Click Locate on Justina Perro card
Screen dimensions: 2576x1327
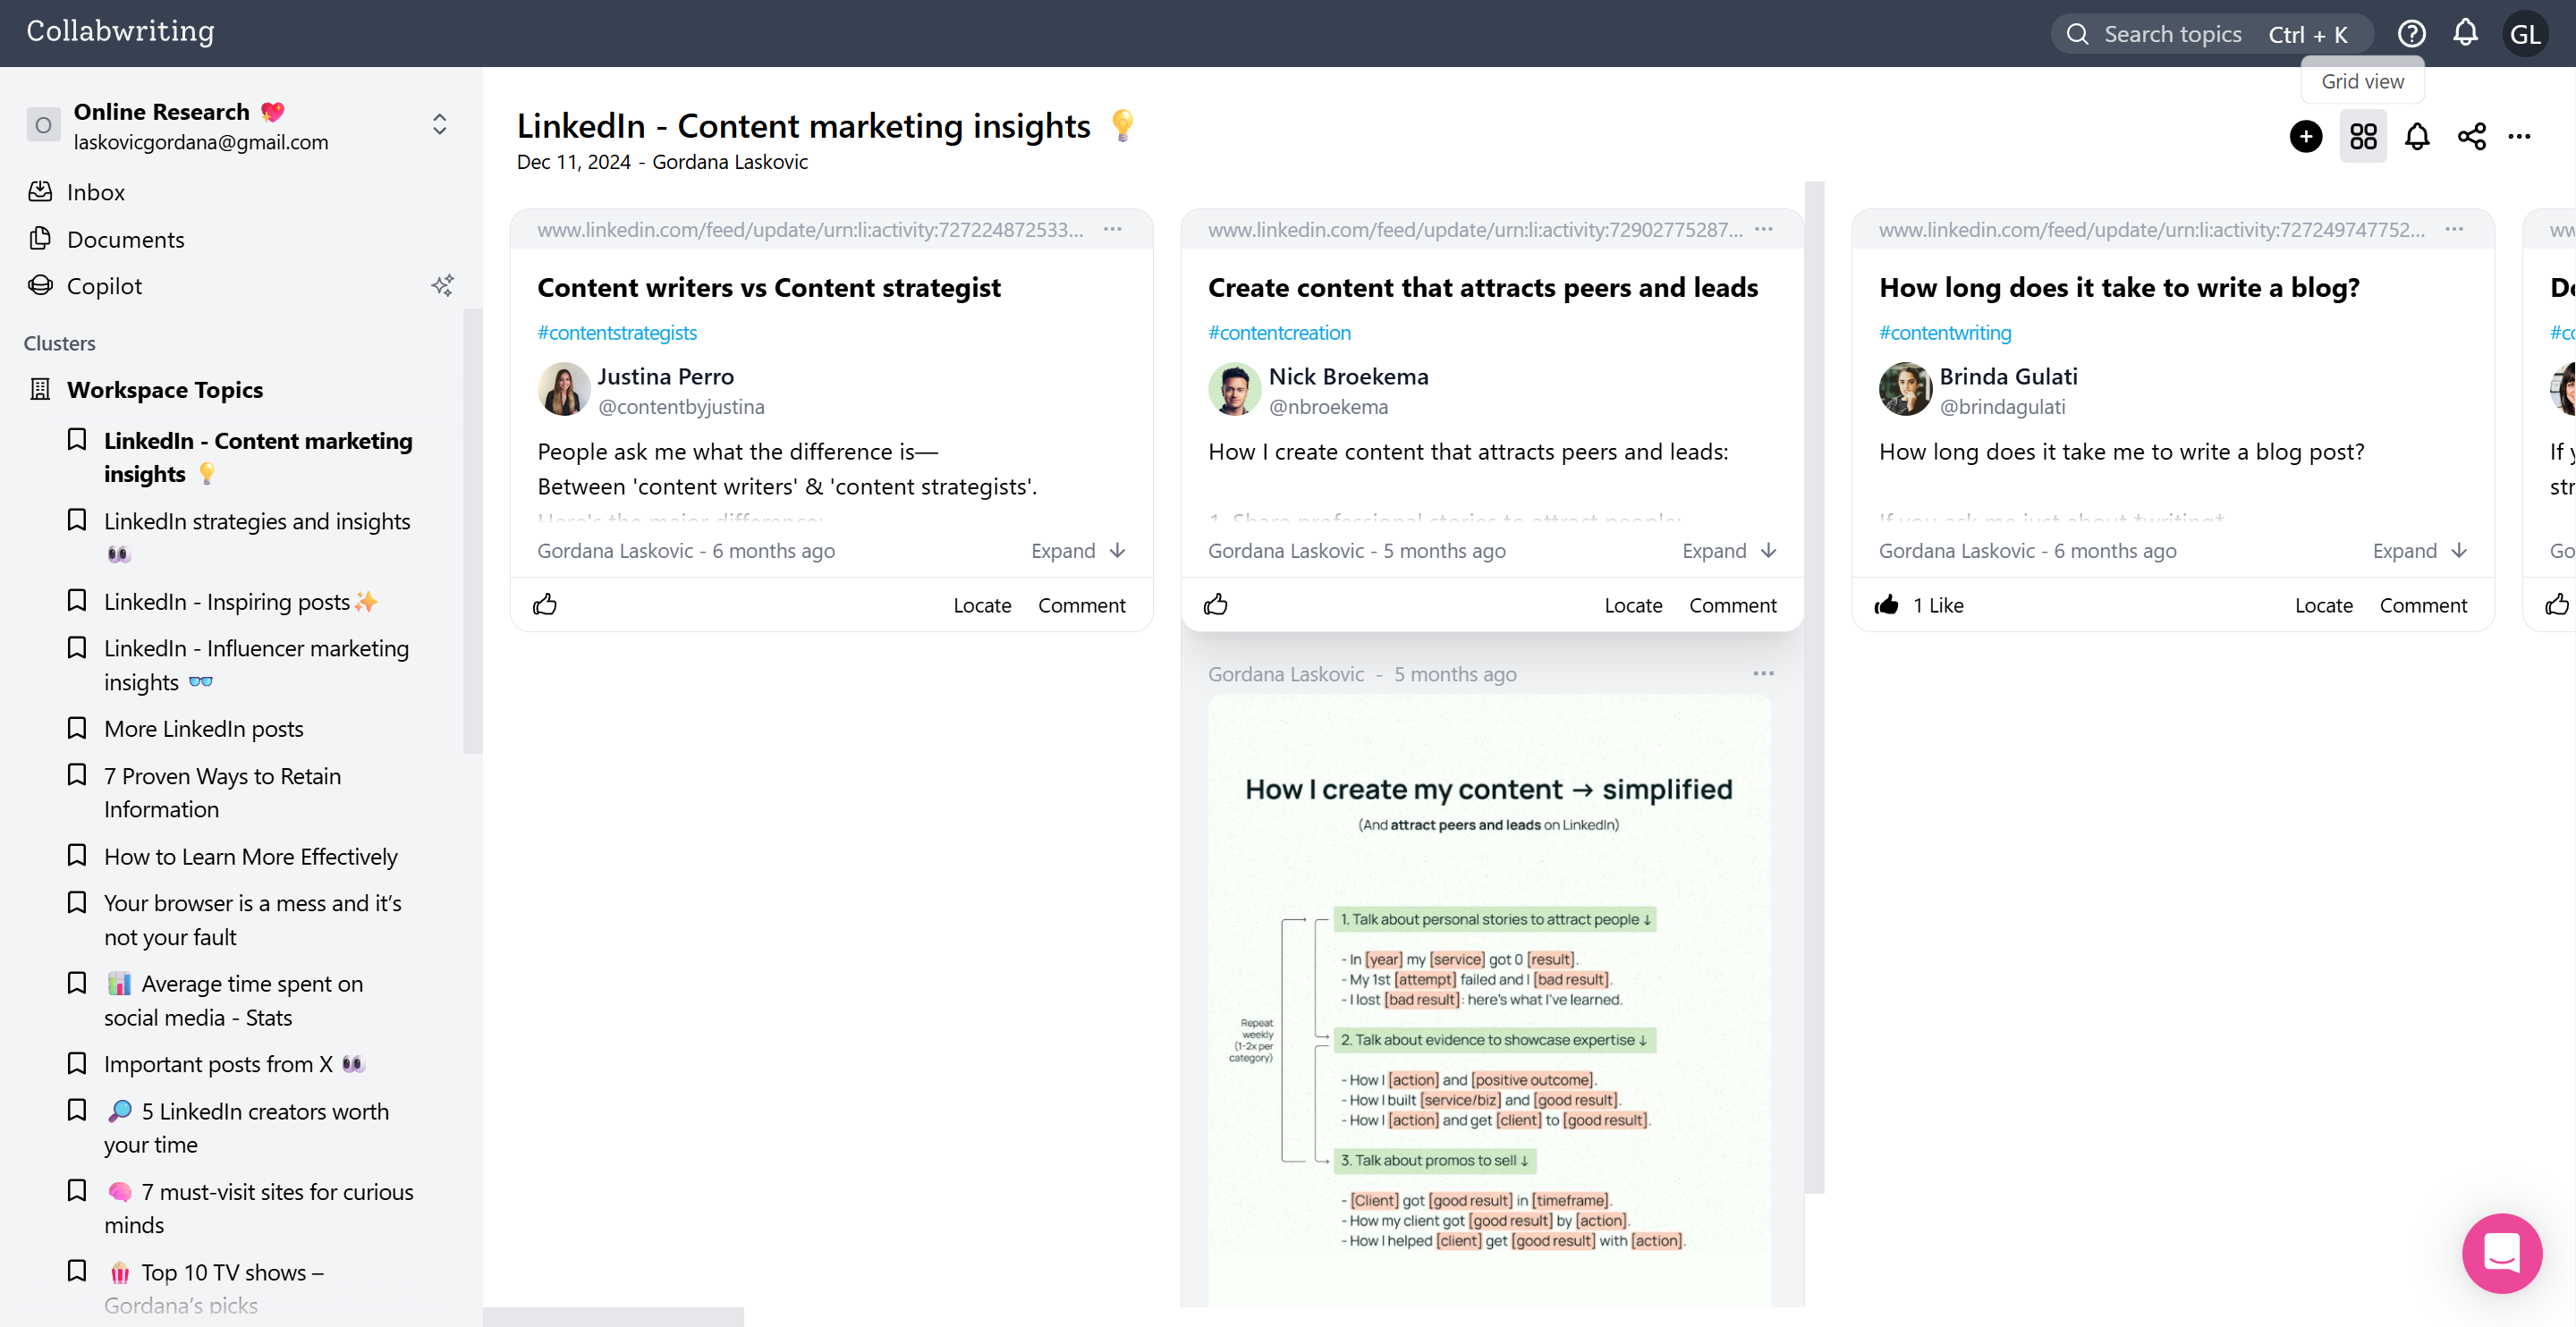tap(982, 605)
